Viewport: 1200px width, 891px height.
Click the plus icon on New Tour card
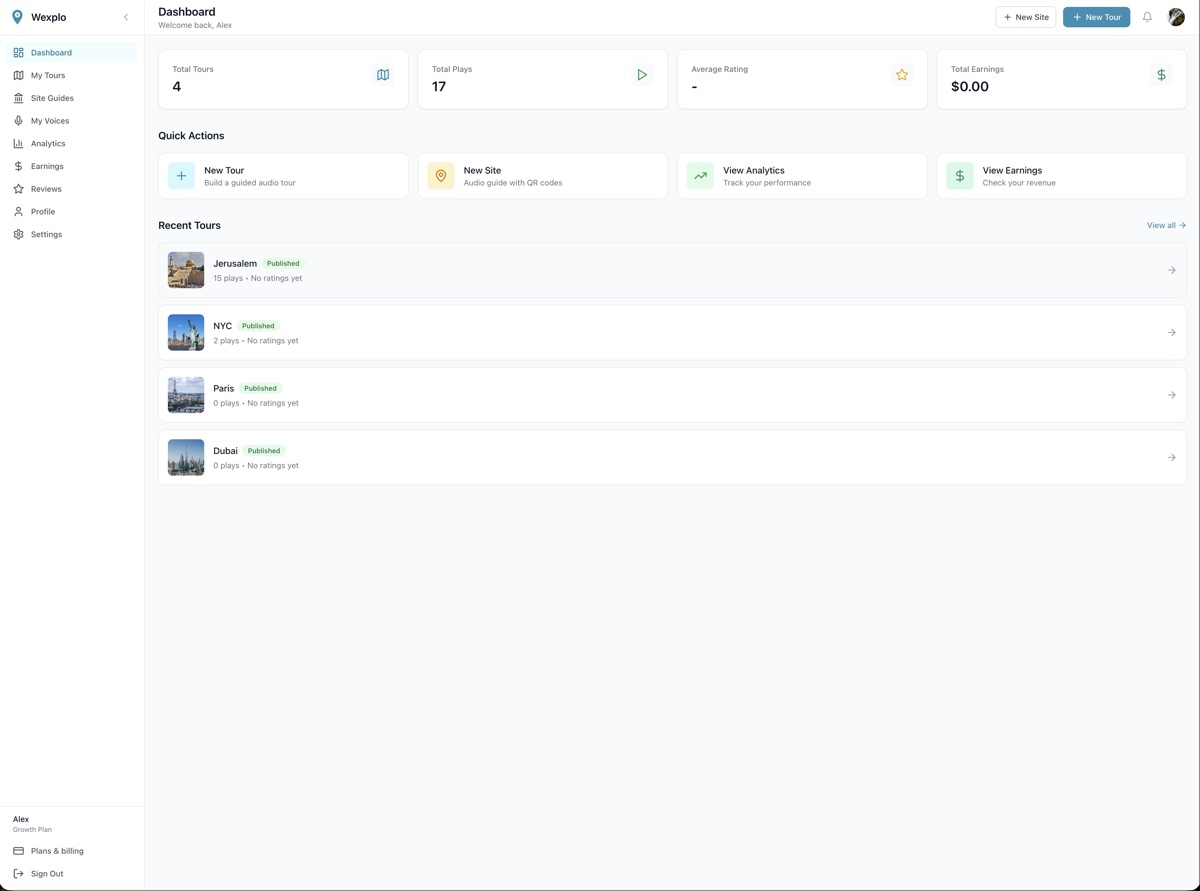coord(182,176)
